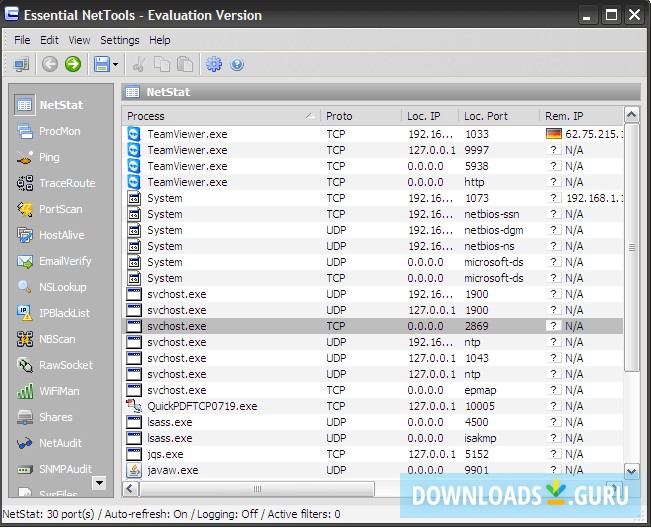
Task: Select the jqs.exe row
Action: [373, 454]
